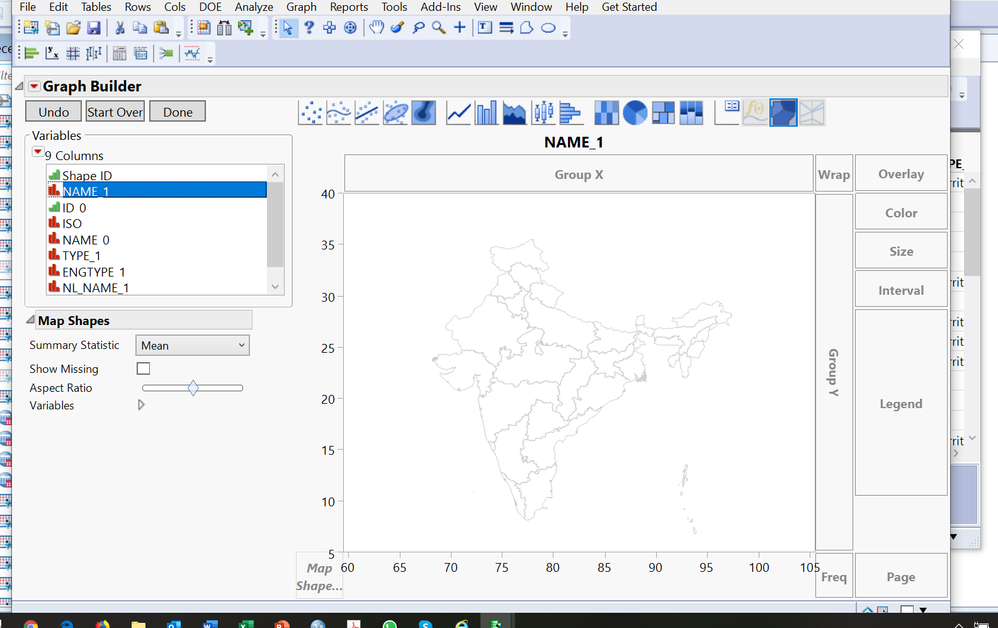Open the Graph Builder red triangle menu
The height and width of the screenshot is (628, 998).
click(34, 87)
